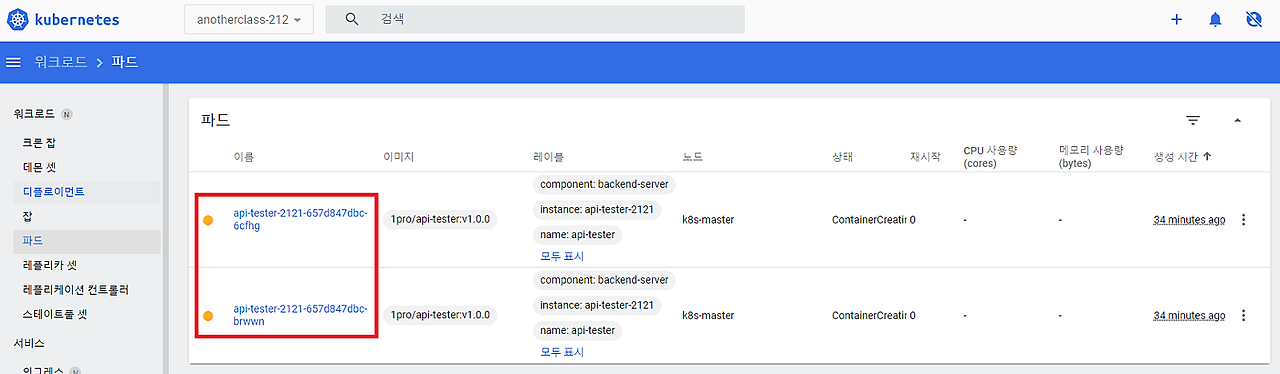Click the user account icon at top right
1280x374 pixels.
click(x=1255, y=19)
